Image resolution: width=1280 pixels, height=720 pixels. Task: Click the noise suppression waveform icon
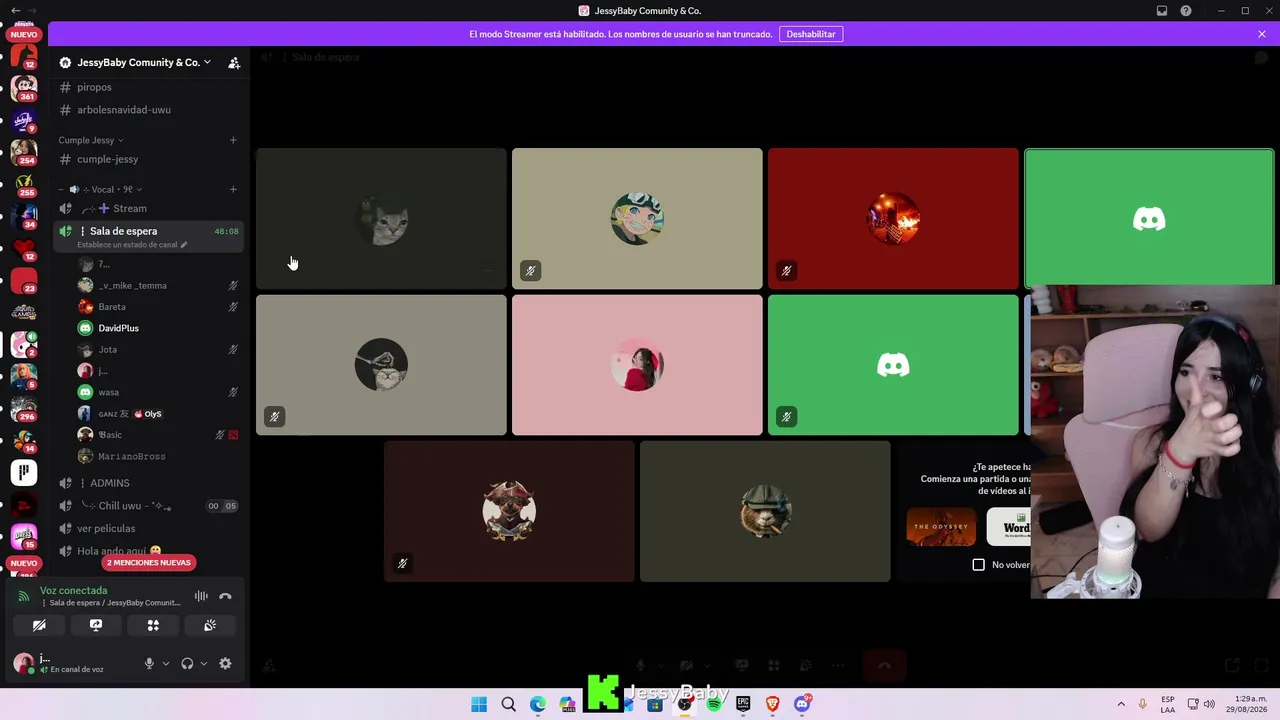point(201,596)
